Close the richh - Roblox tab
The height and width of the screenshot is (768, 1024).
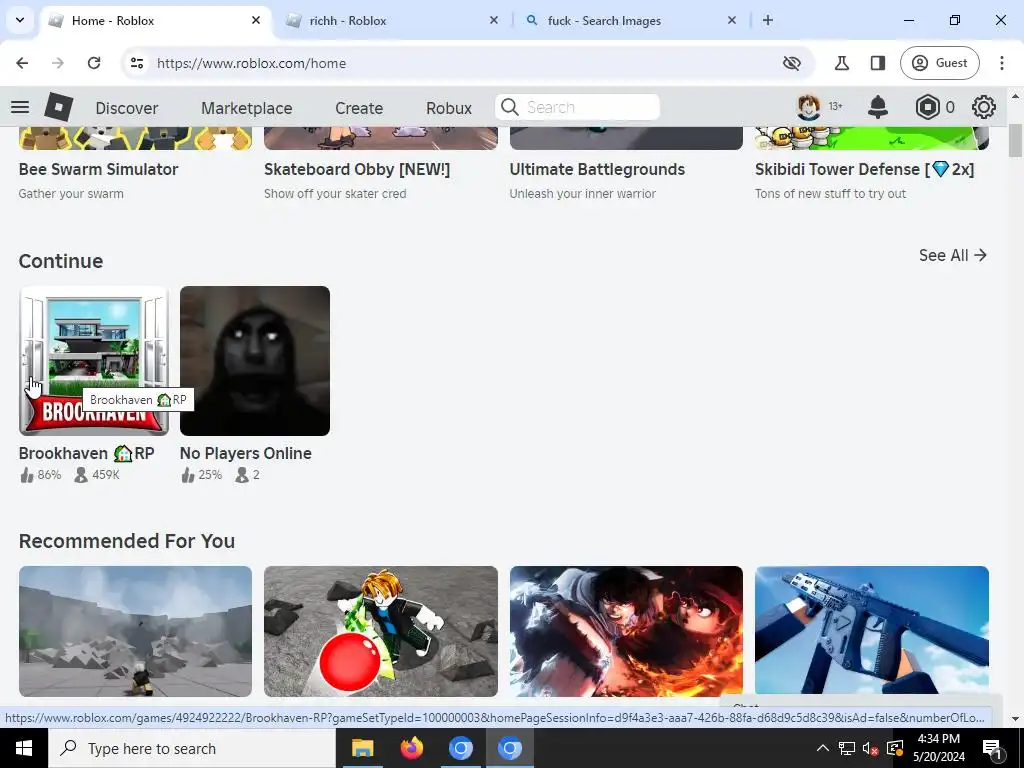[x=494, y=20]
